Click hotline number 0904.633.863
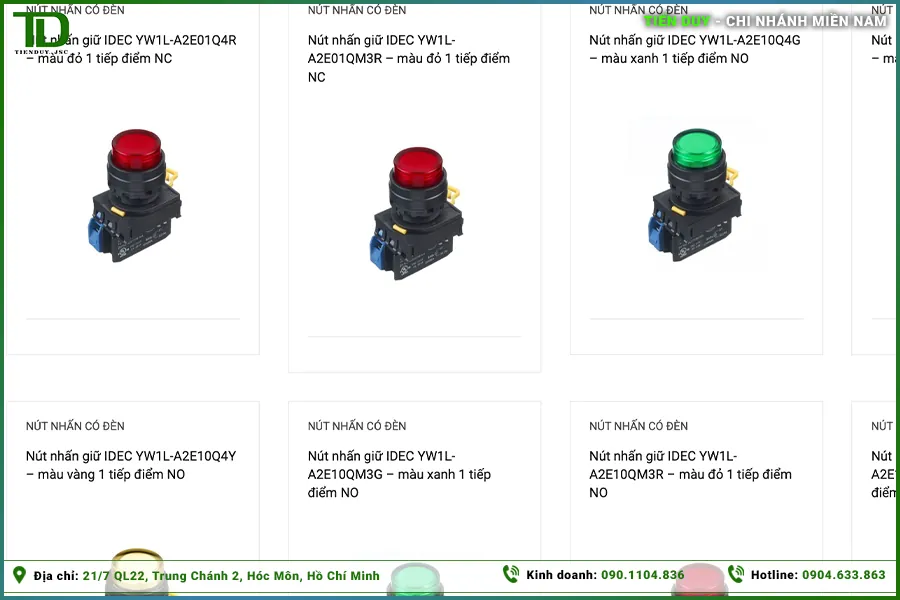900x600 pixels. point(844,575)
